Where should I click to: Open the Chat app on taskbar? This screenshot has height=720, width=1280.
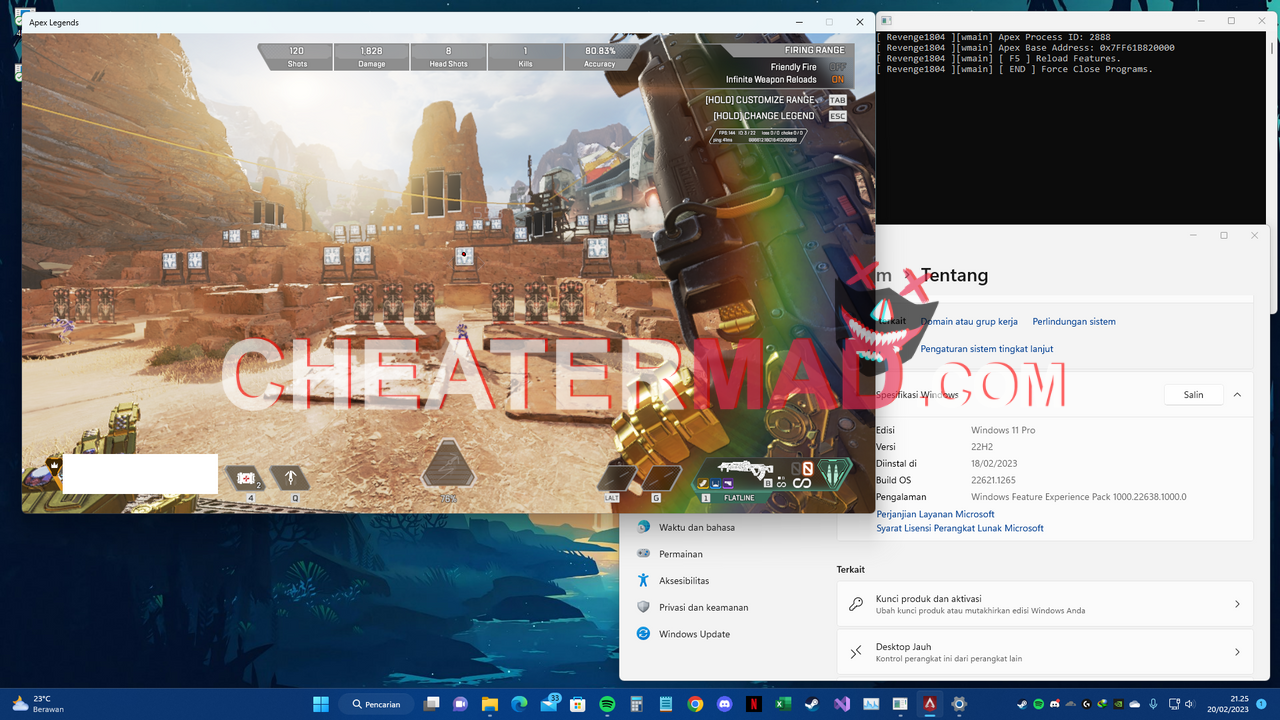[x=461, y=704]
